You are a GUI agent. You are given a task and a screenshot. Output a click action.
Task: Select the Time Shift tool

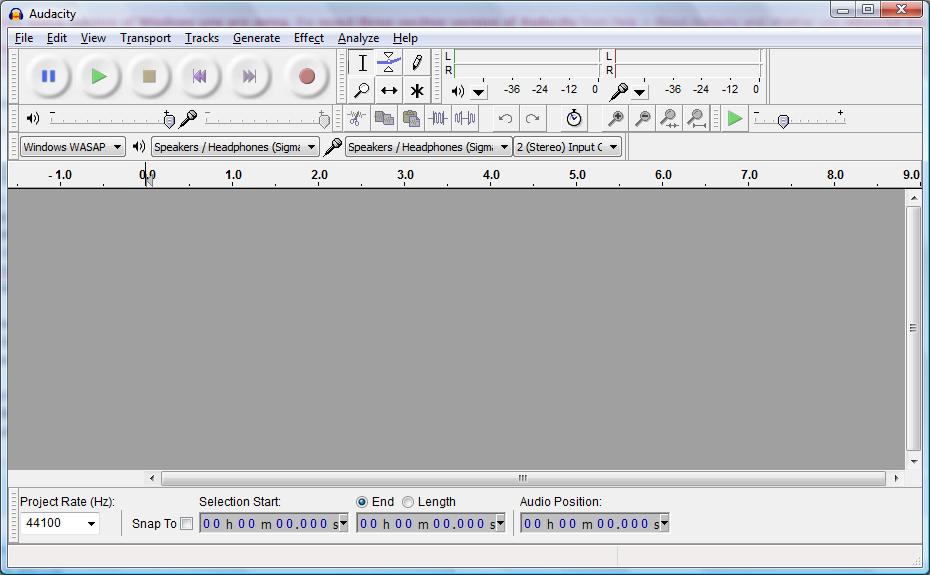point(389,90)
